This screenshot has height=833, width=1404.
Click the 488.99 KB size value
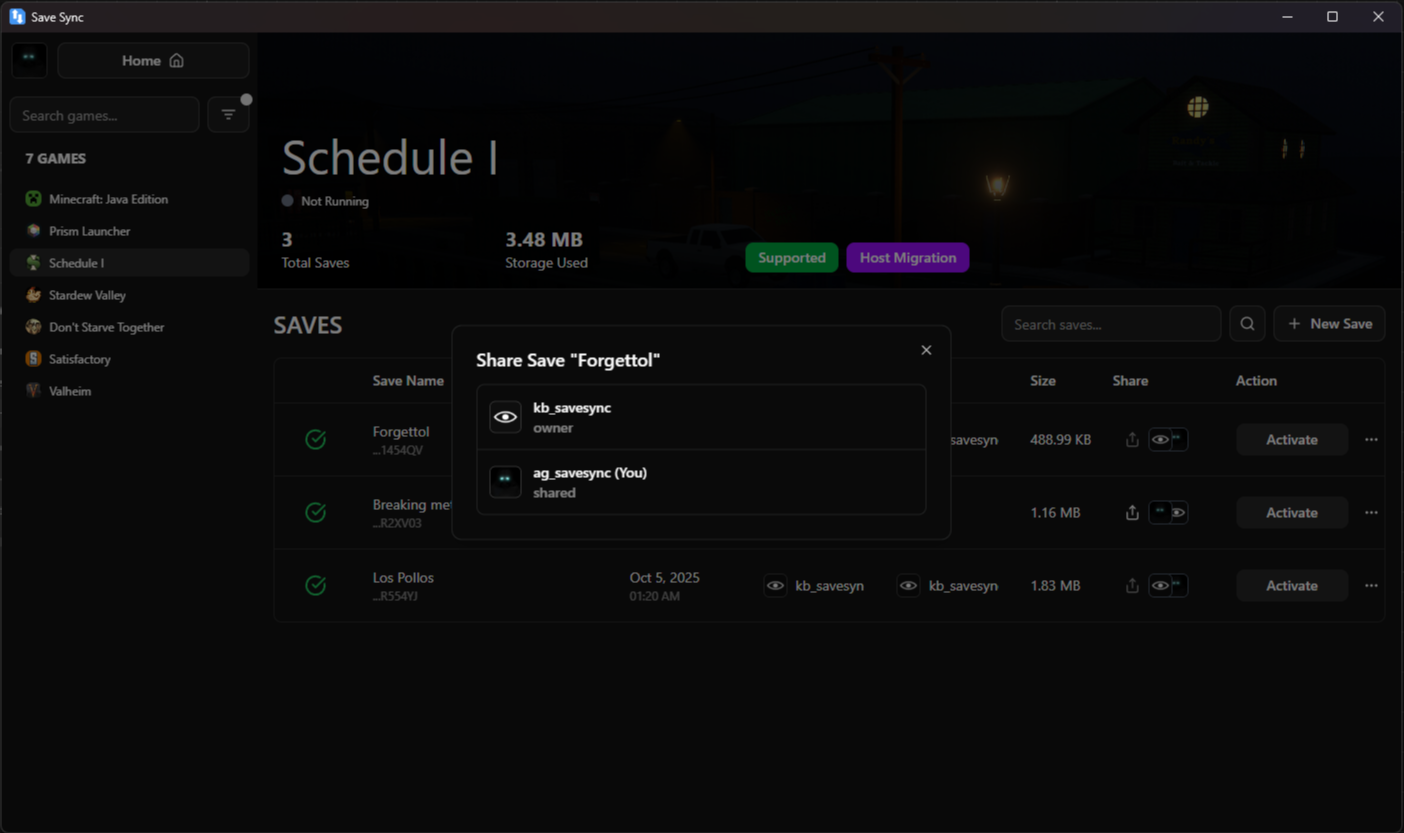(x=1061, y=440)
